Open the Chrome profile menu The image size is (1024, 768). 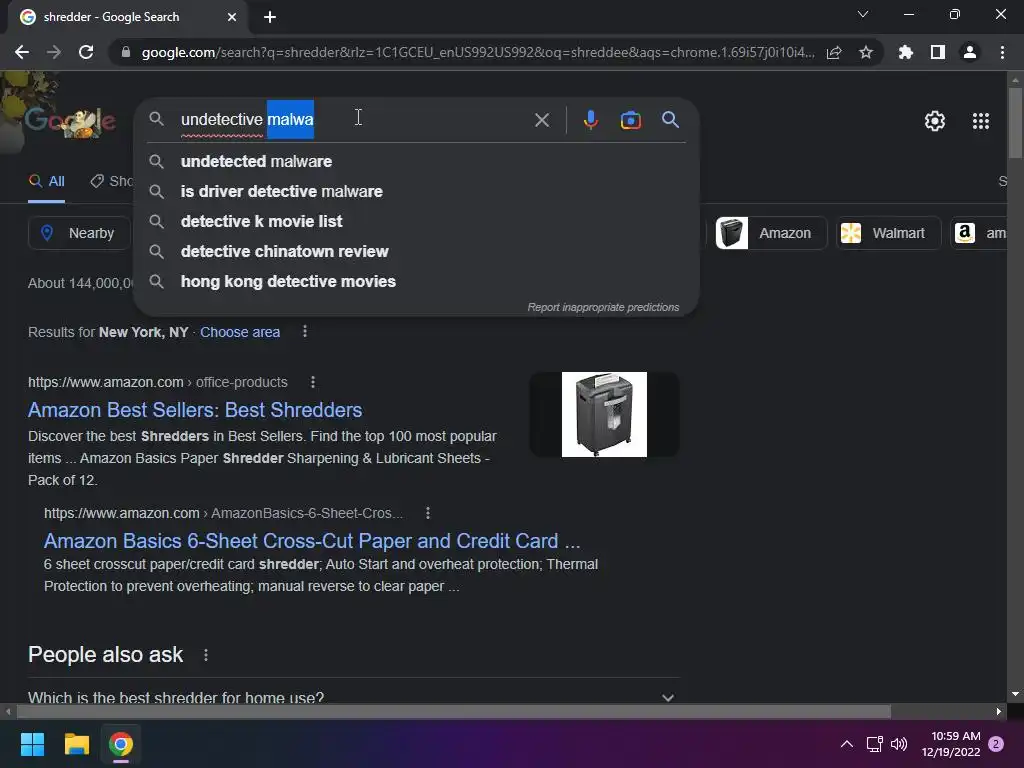click(970, 52)
